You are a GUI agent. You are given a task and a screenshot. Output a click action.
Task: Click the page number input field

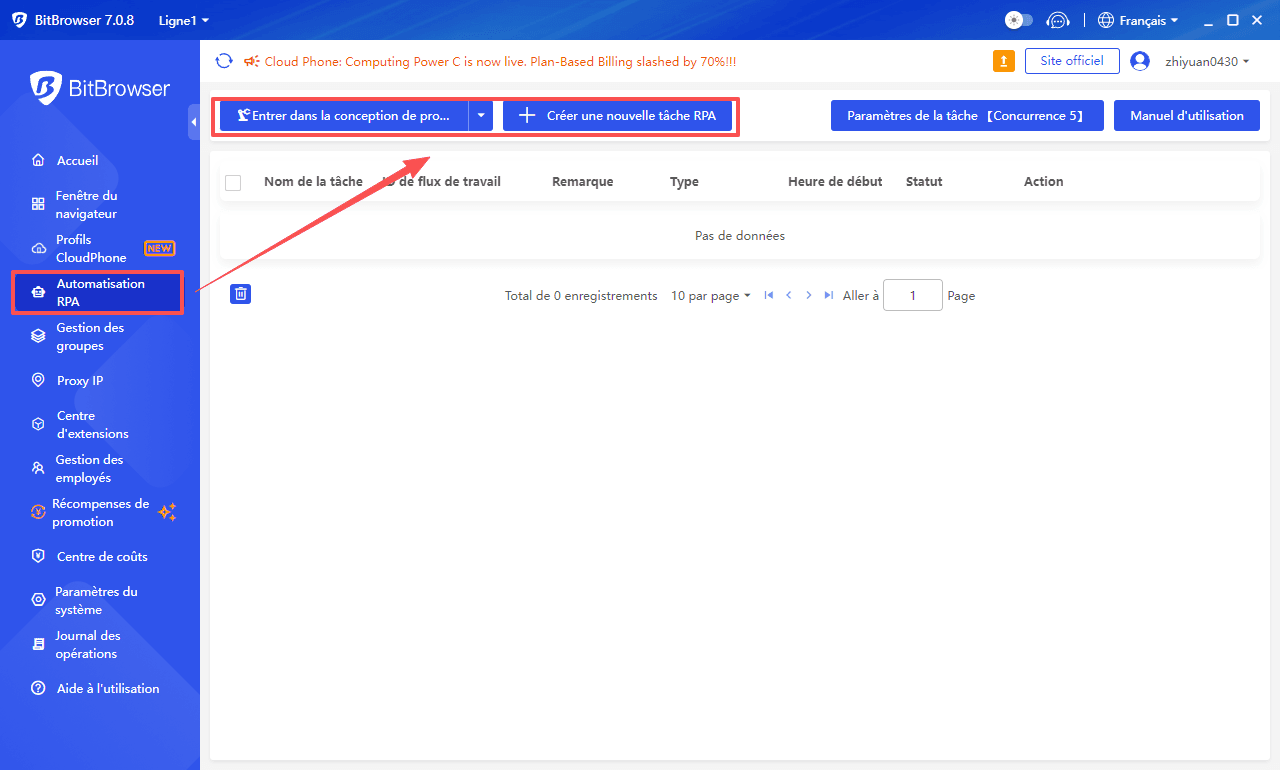(x=912, y=295)
